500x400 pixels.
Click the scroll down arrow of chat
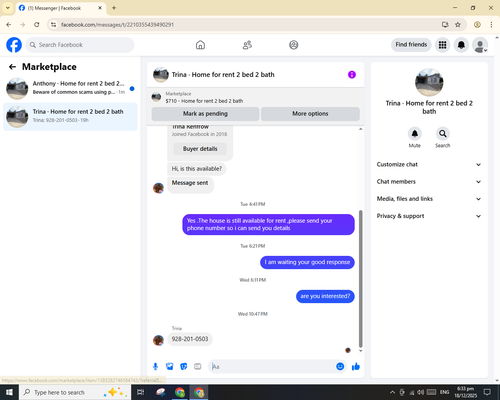(360, 351)
